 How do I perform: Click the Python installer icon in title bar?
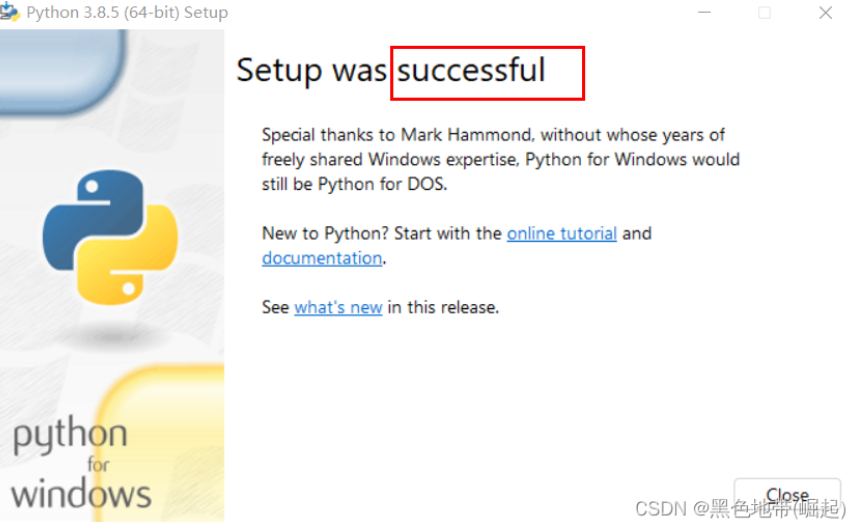click(x=10, y=13)
